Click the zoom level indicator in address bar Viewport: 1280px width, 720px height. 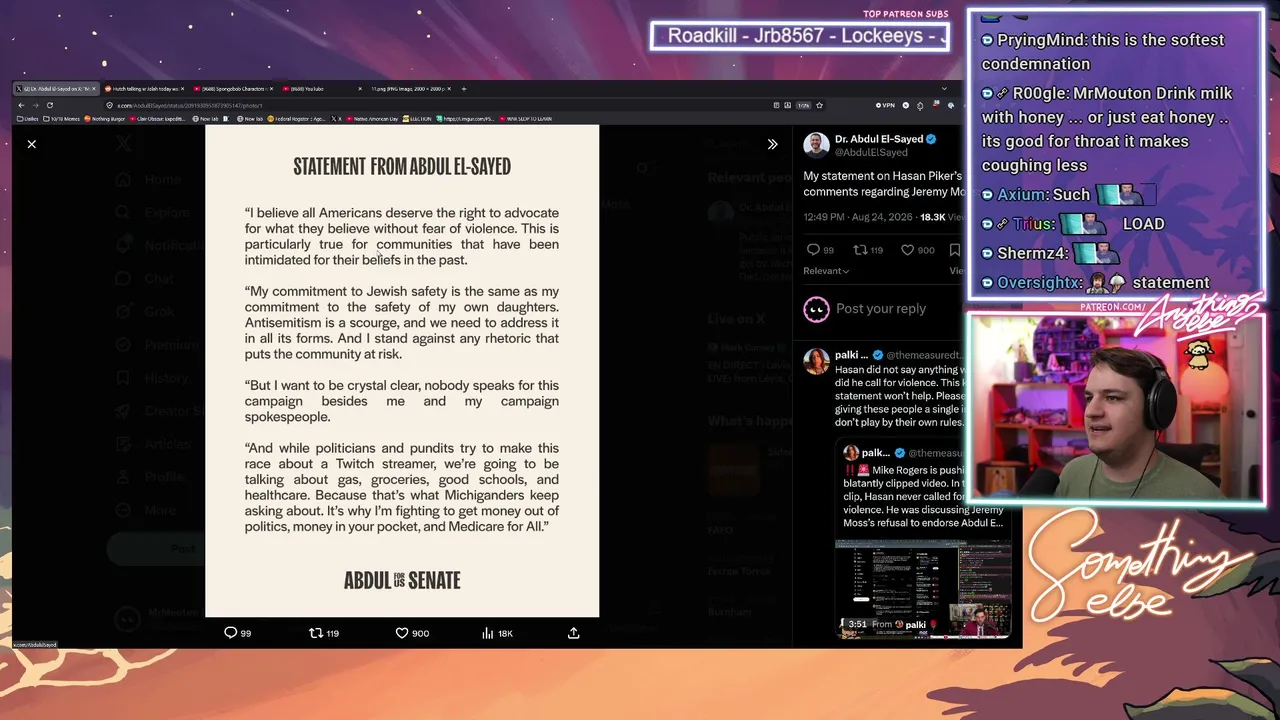(x=803, y=105)
